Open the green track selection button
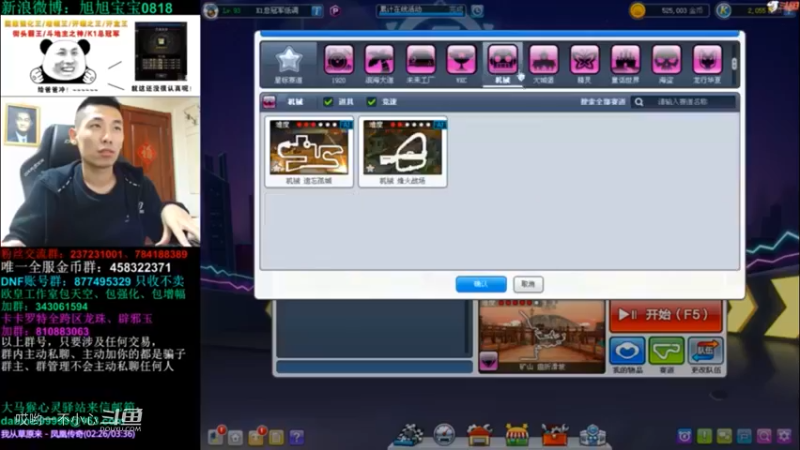 tap(666, 351)
